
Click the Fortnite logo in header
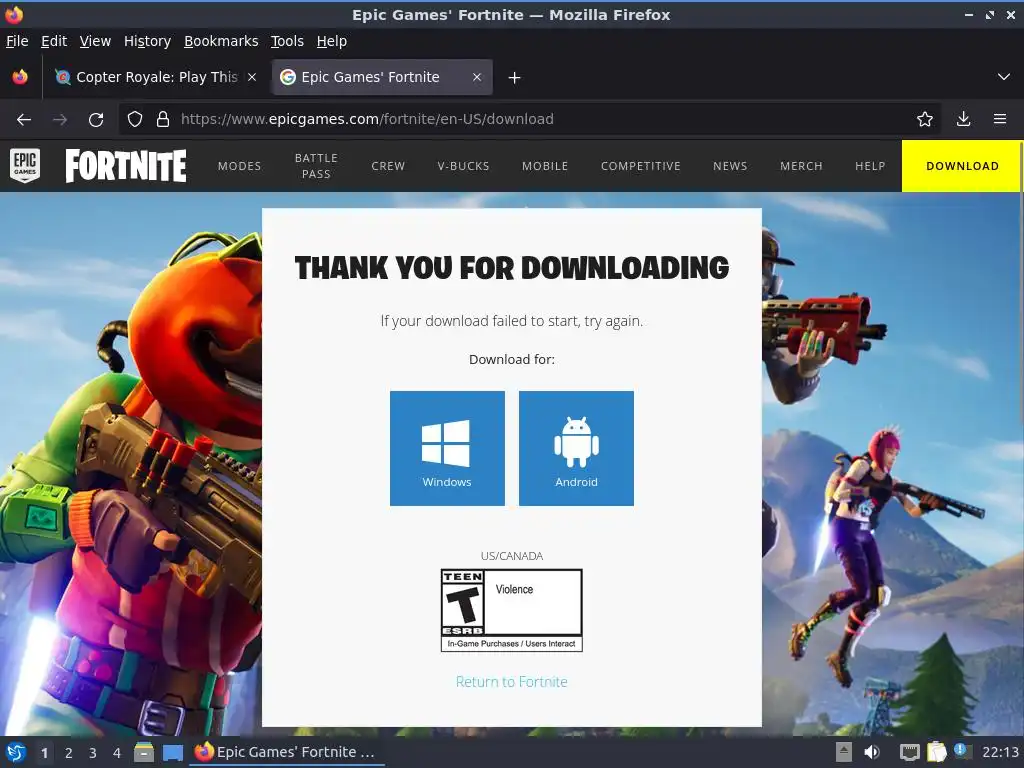coord(125,166)
